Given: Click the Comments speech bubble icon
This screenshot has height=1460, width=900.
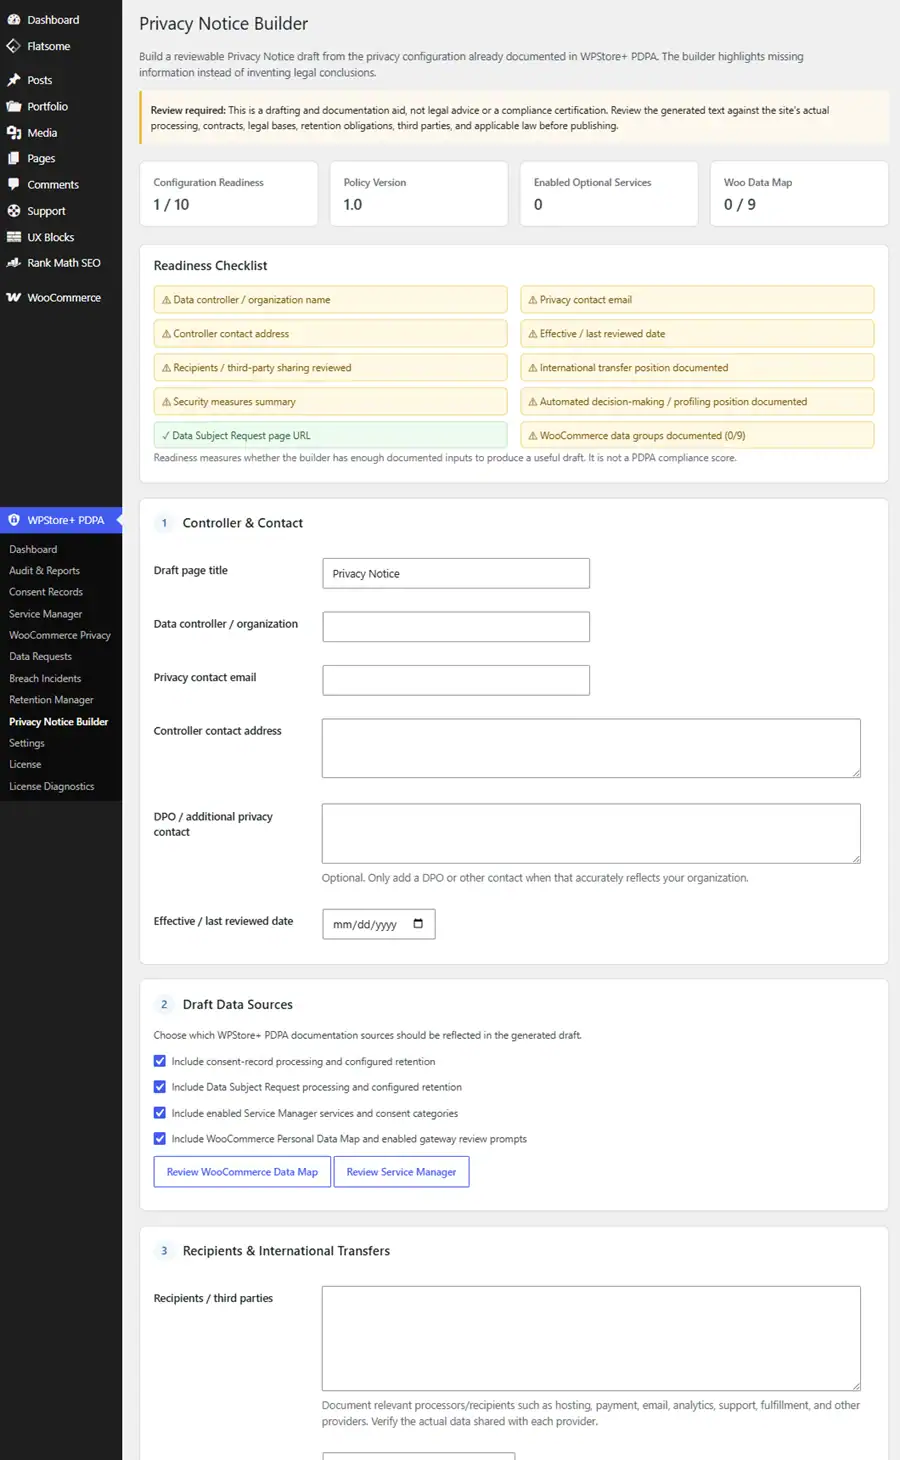Looking at the screenshot, I should tap(14, 184).
